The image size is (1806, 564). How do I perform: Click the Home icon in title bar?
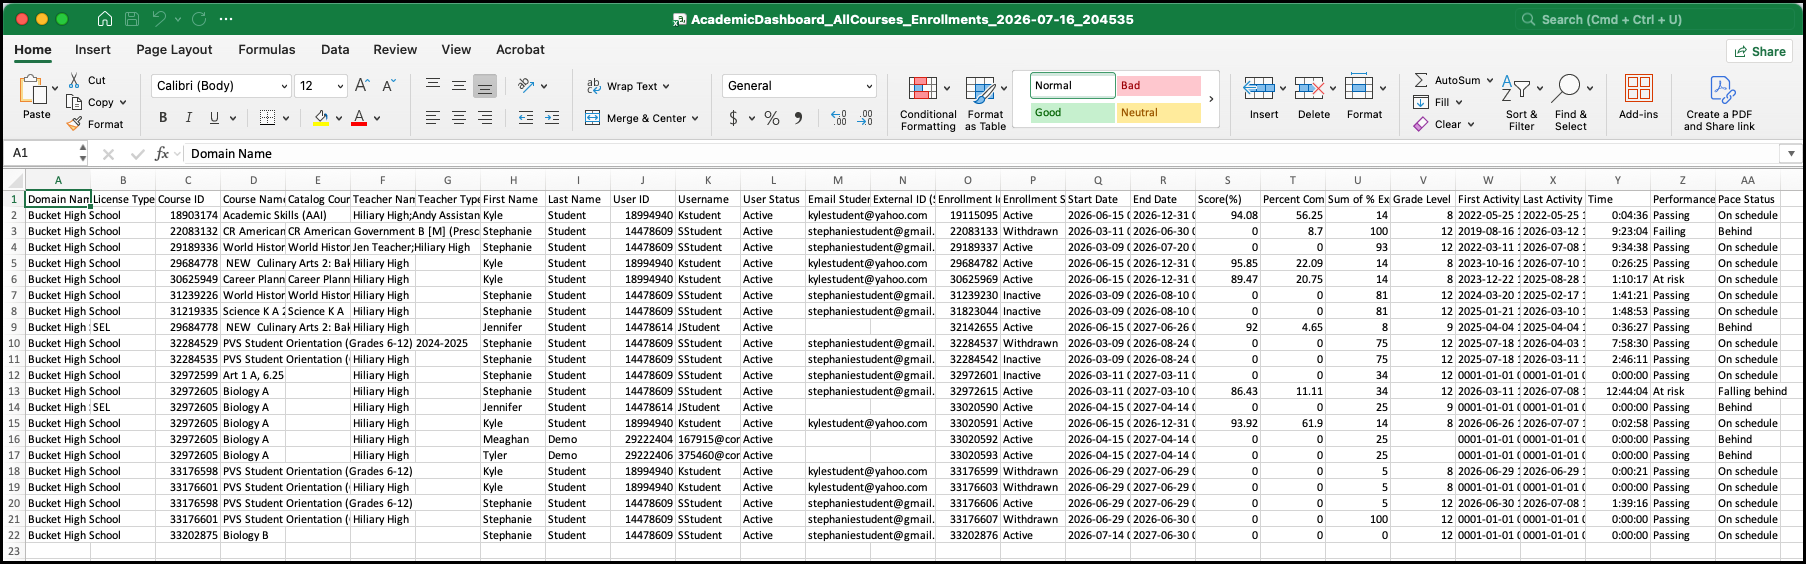tap(105, 19)
